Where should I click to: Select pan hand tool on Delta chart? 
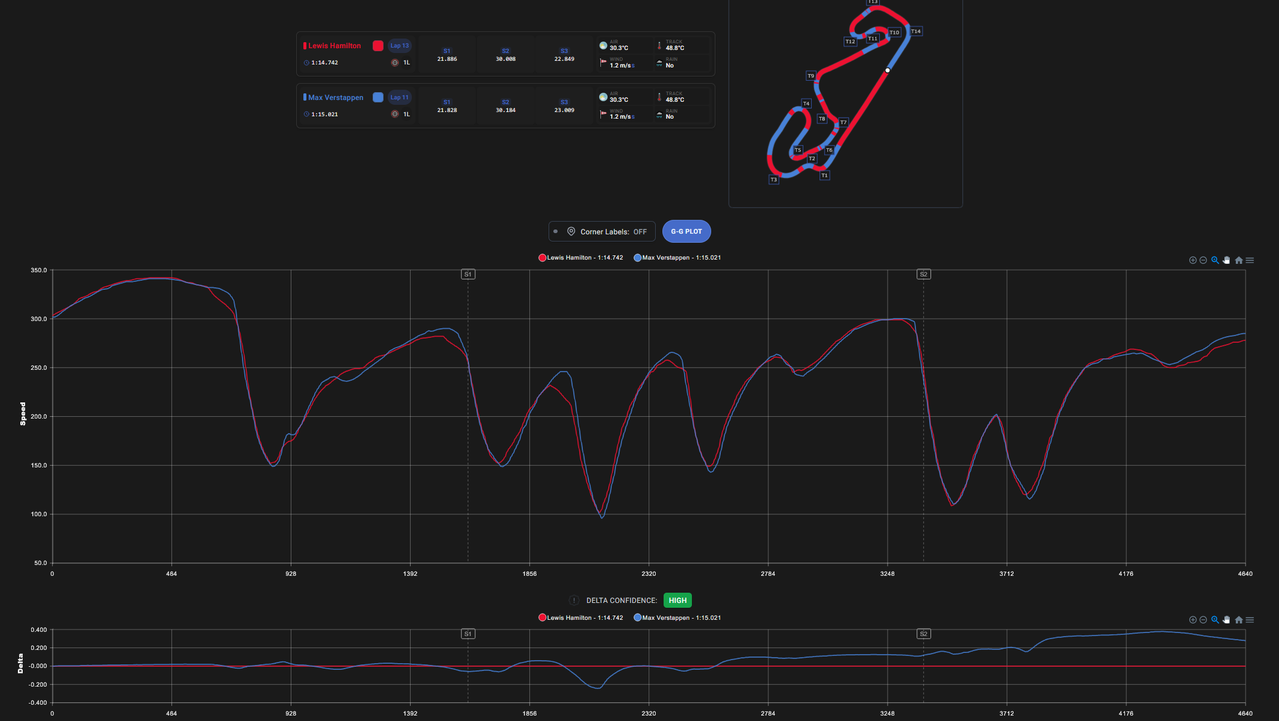1226,620
